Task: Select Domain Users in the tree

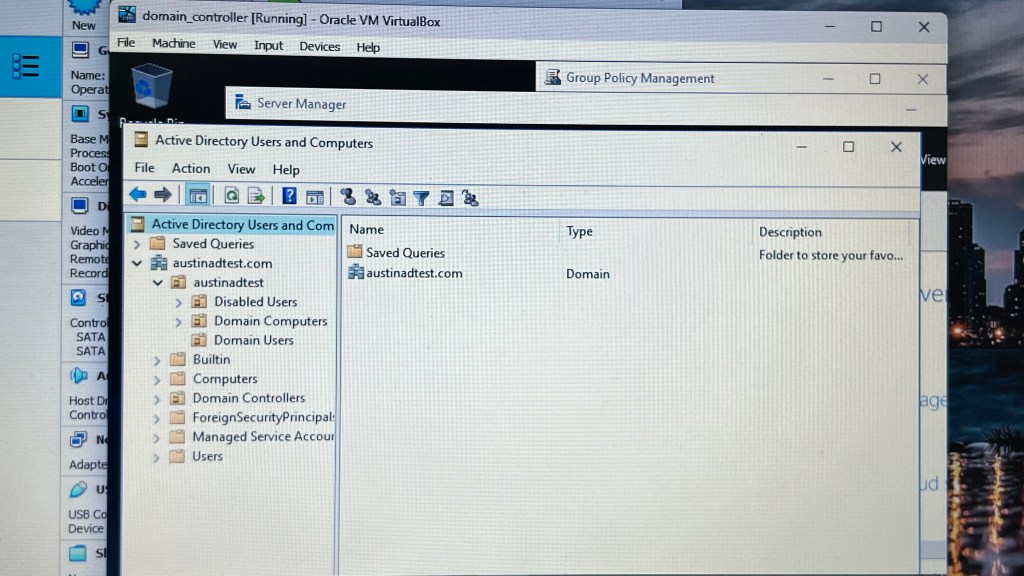Action: (253, 340)
